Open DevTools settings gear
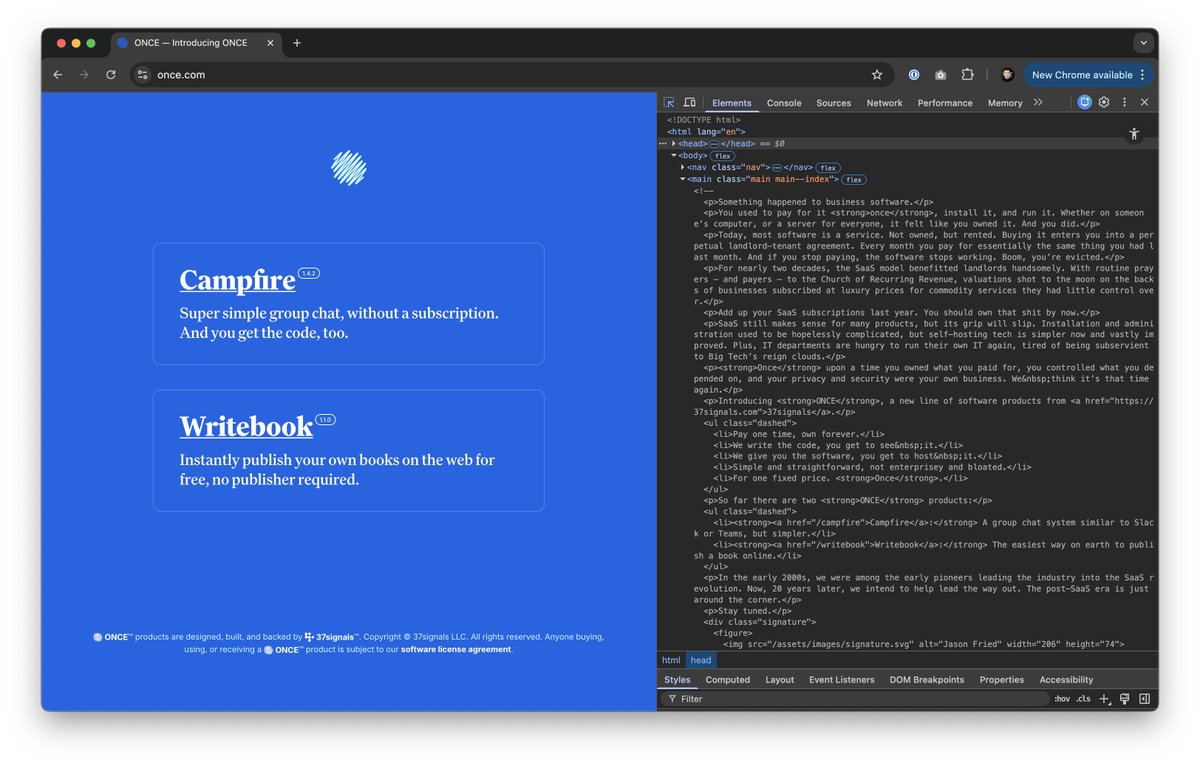The height and width of the screenshot is (766, 1200). [1104, 102]
